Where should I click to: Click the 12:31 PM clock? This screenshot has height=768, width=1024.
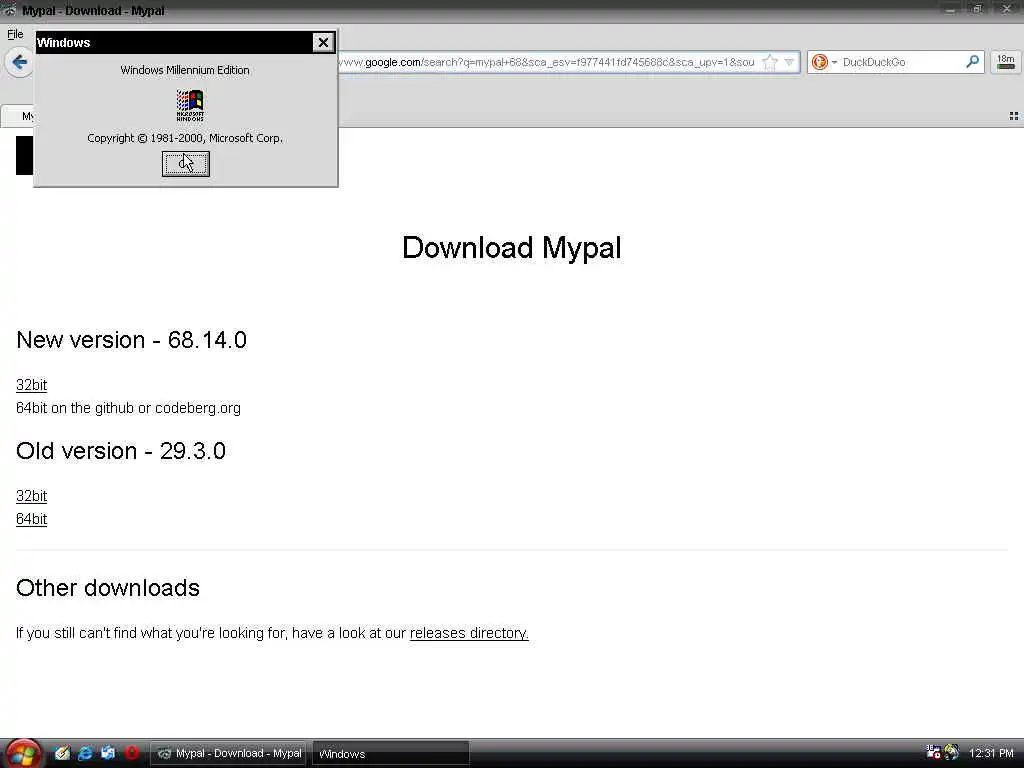[x=991, y=753]
